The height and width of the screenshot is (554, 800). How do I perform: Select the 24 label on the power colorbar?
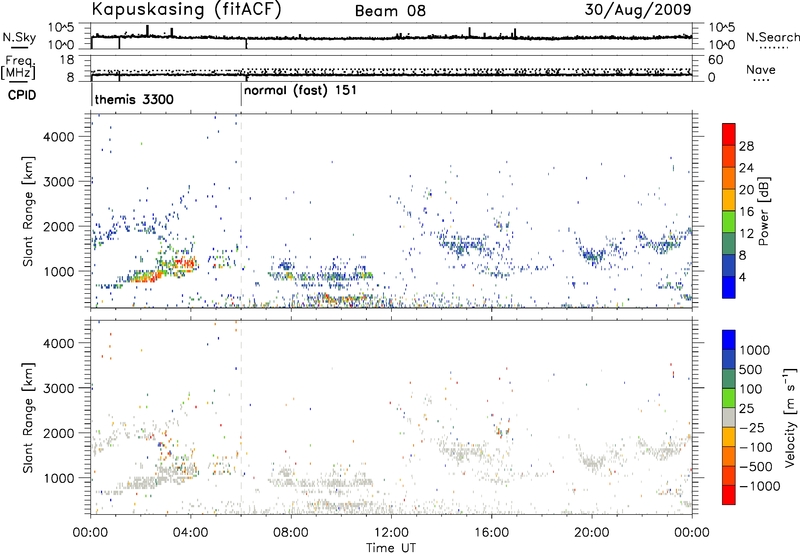click(746, 168)
